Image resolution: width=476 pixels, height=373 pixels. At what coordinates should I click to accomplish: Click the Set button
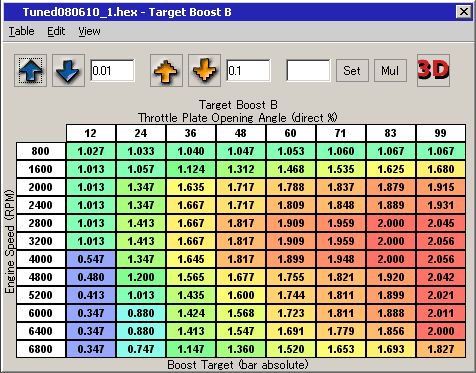pyautogui.click(x=352, y=71)
